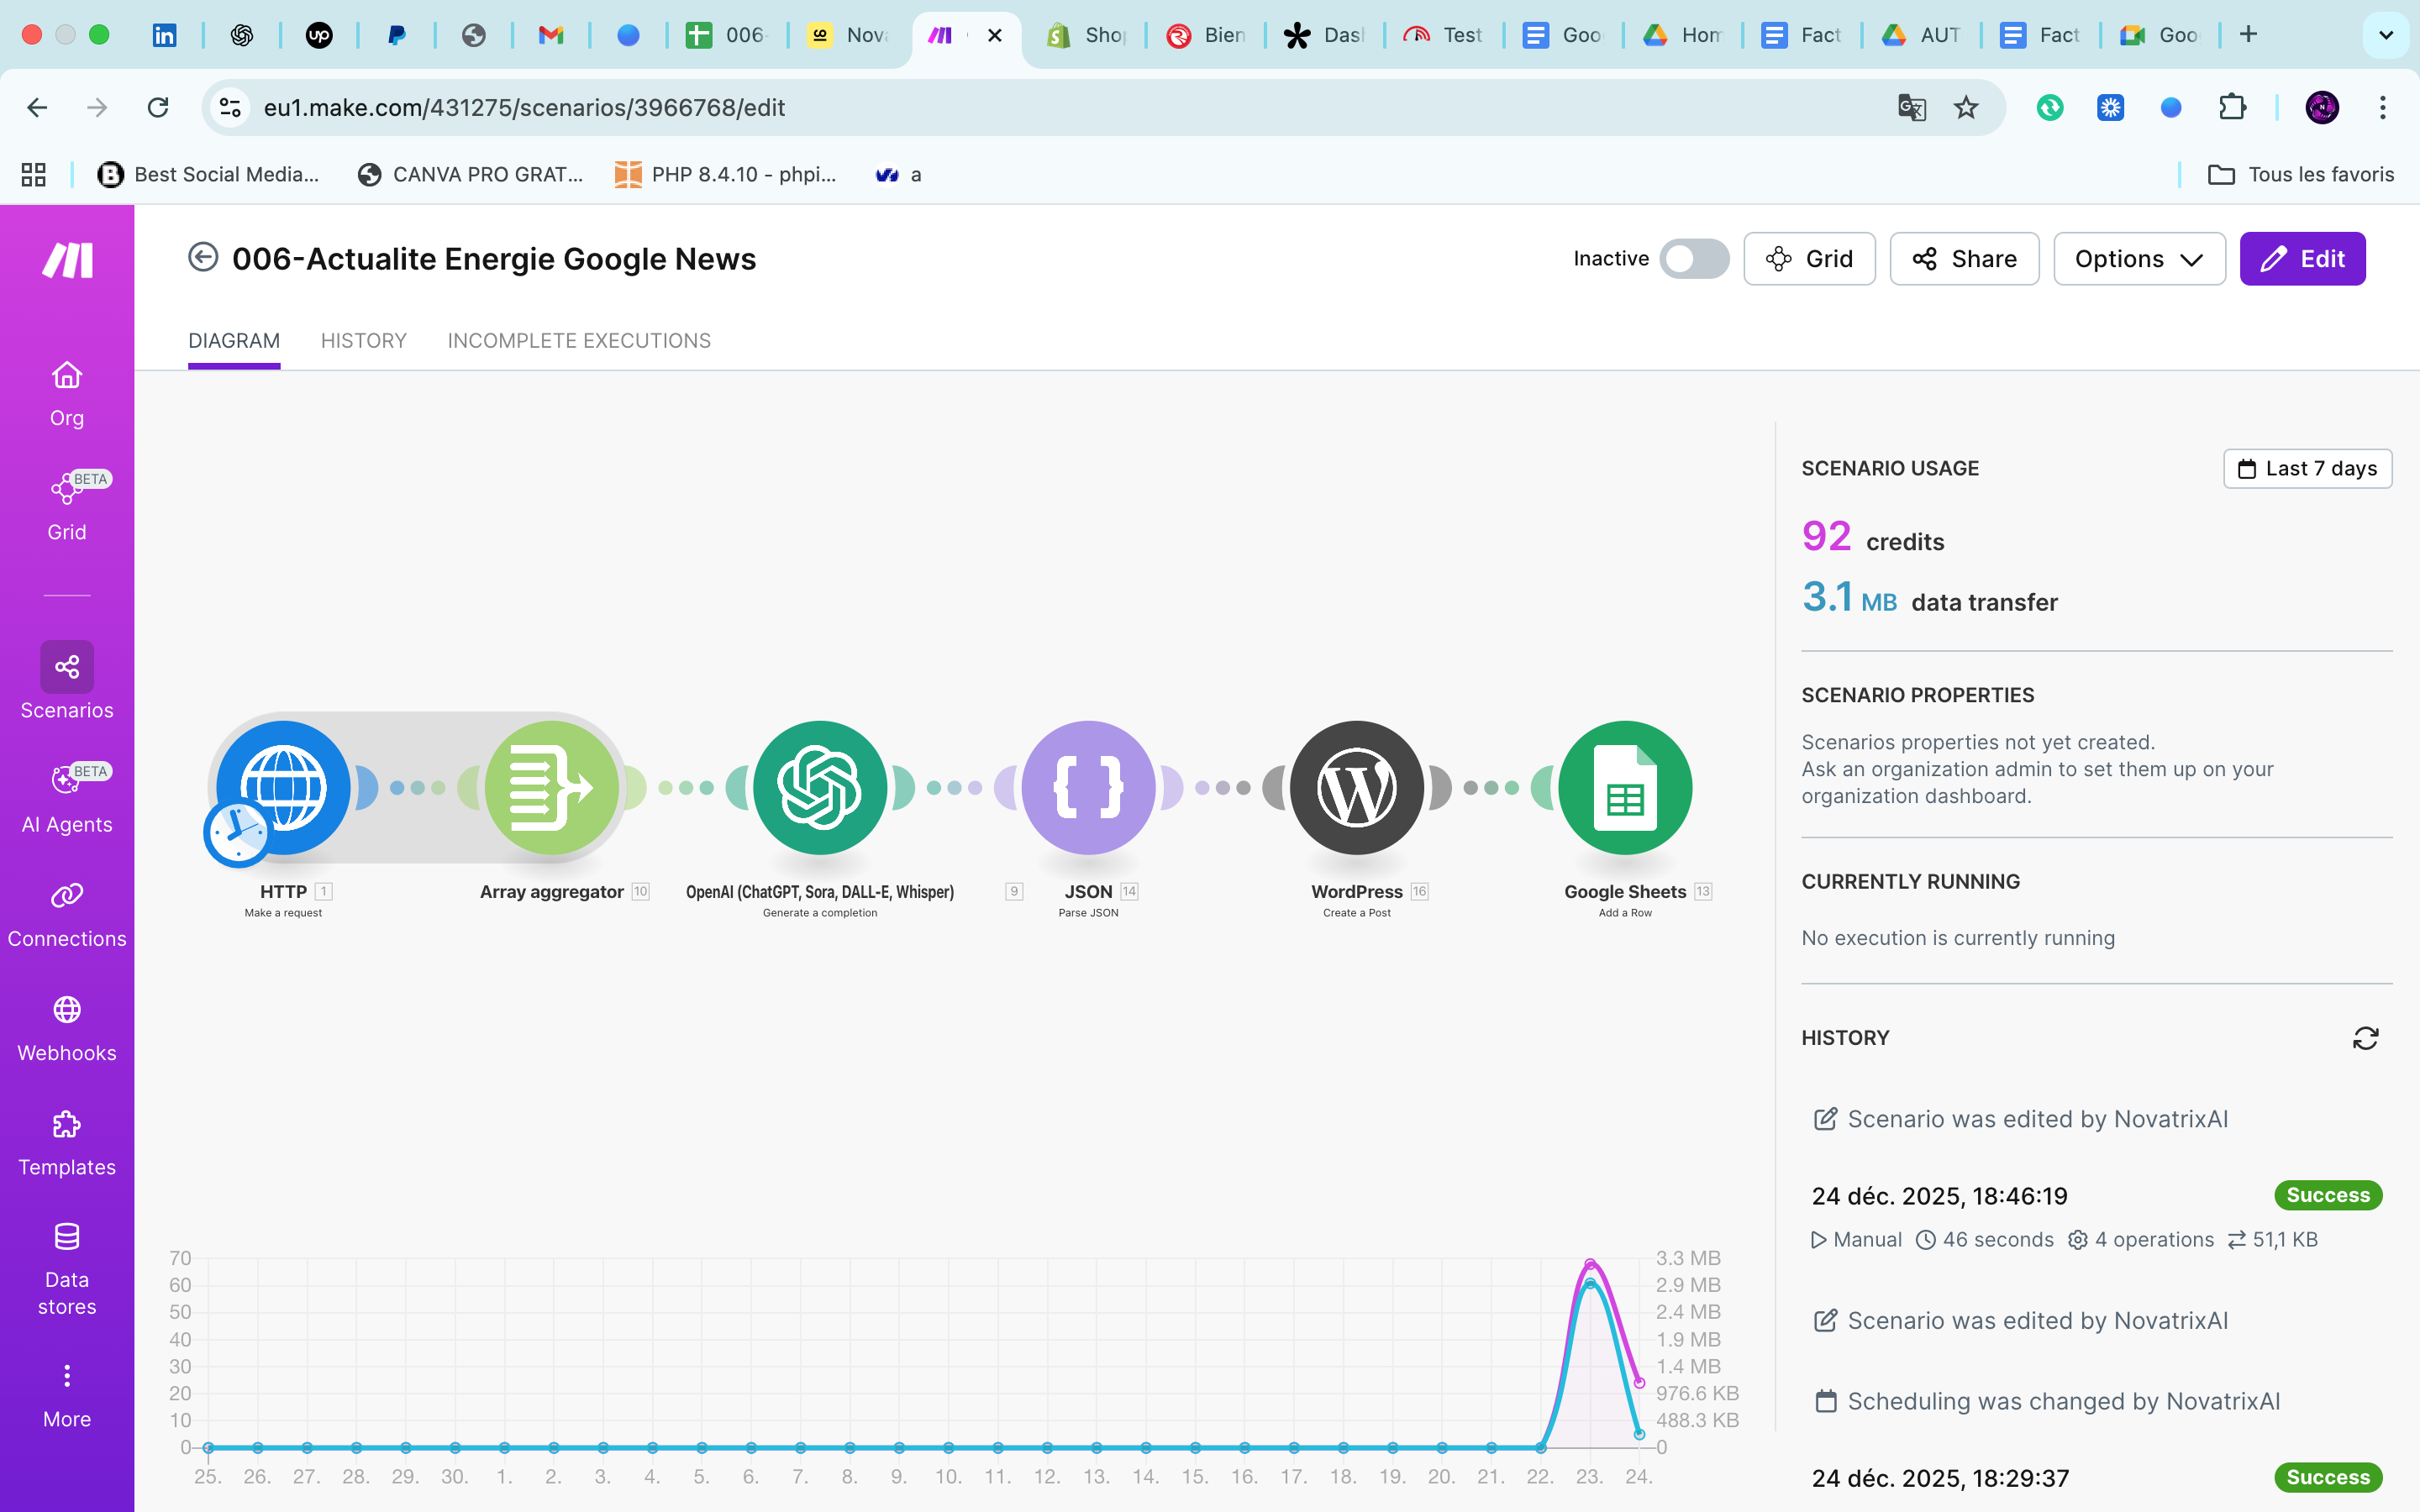Open the HTTP module schedule clock
Screen dimensions: 2420x1512
(x=237, y=832)
